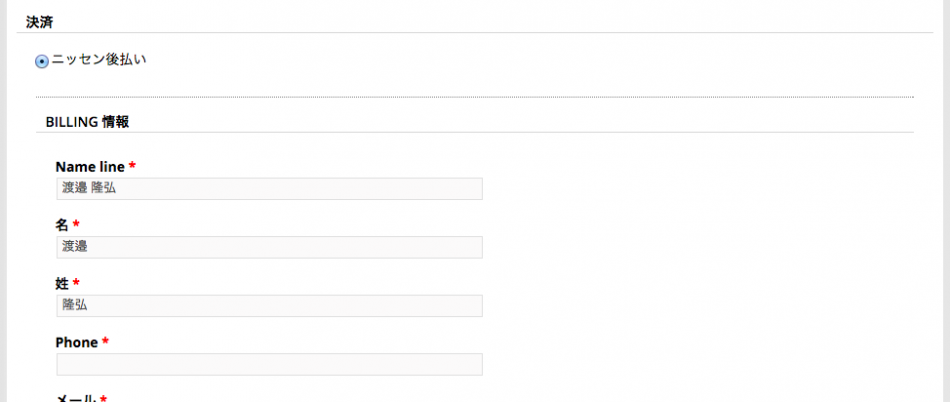The height and width of the screenshot is (402, 950).
Task: Click the red asterisk beside Name line
Action: point(132,166)
